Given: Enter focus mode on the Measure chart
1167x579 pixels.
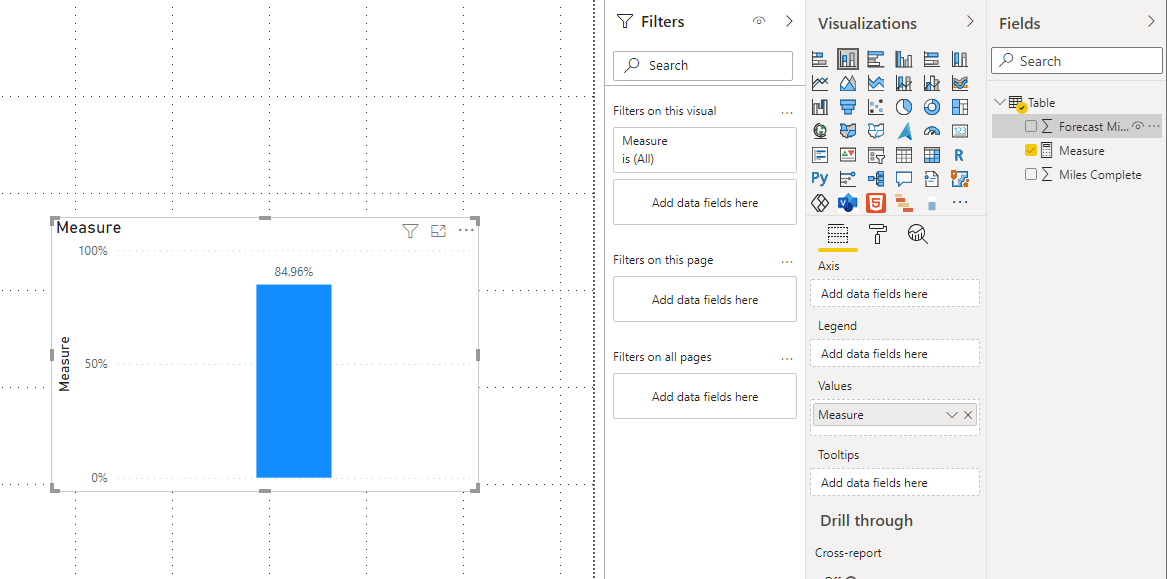Looking at the screenshot, I should [x=438, y=231].
